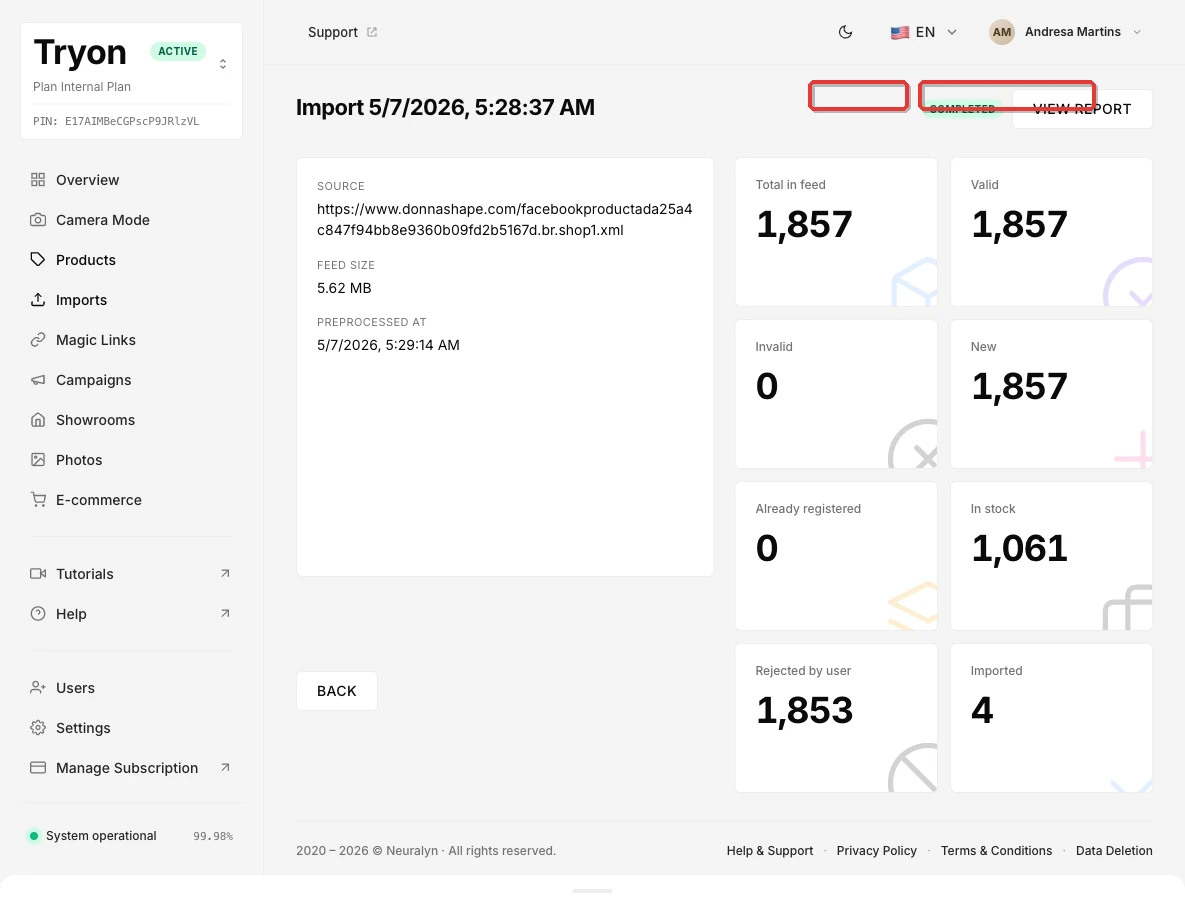The image size is (1185, 912).
Task: Click the Camera Mode camera icon
Action: 38,220
